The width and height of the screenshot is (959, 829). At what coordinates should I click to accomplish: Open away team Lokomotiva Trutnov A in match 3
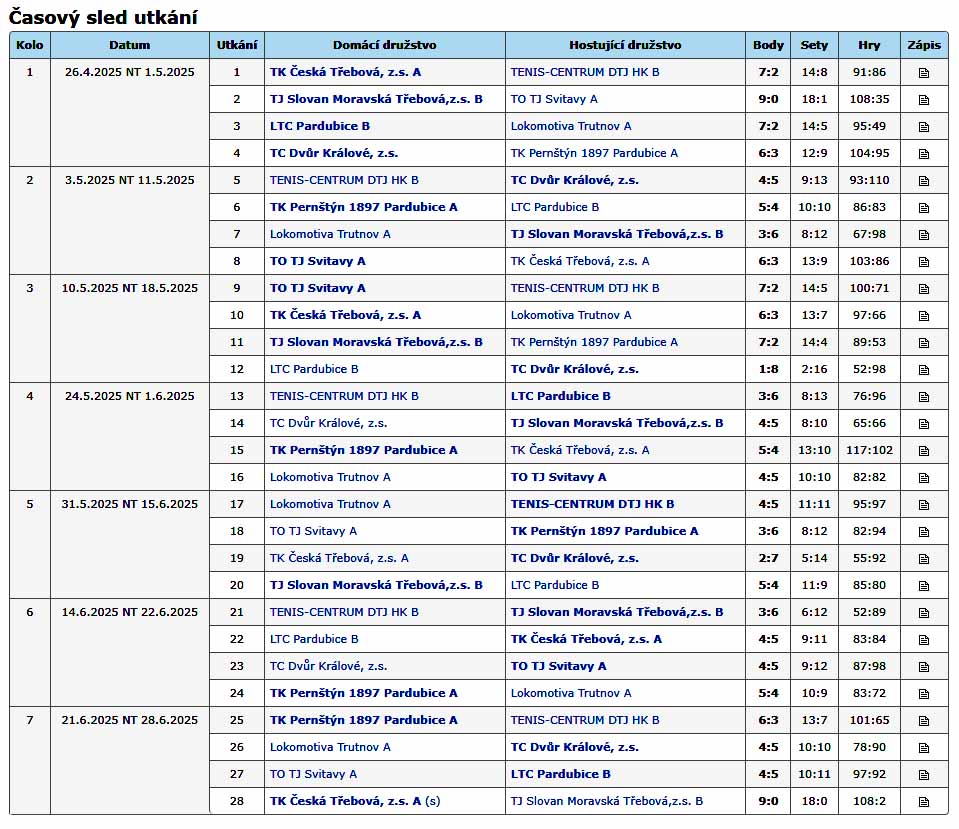571,126
